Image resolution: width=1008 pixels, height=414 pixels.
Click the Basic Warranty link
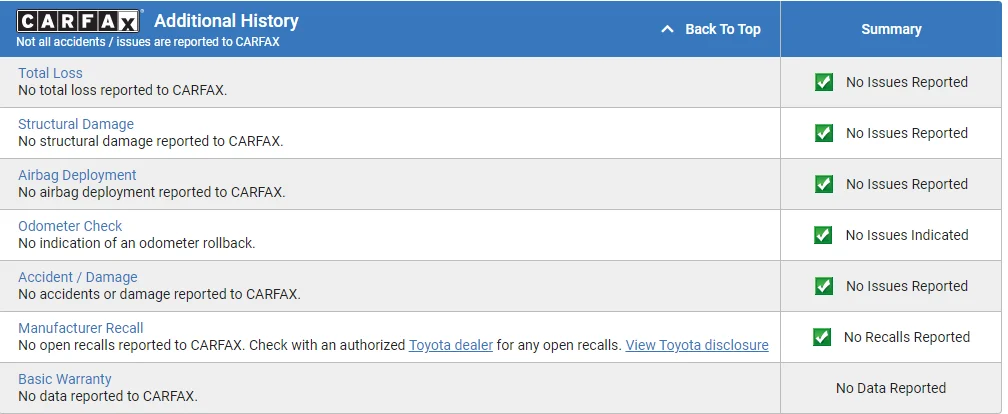pyautogui.click(x=65, y=379)
